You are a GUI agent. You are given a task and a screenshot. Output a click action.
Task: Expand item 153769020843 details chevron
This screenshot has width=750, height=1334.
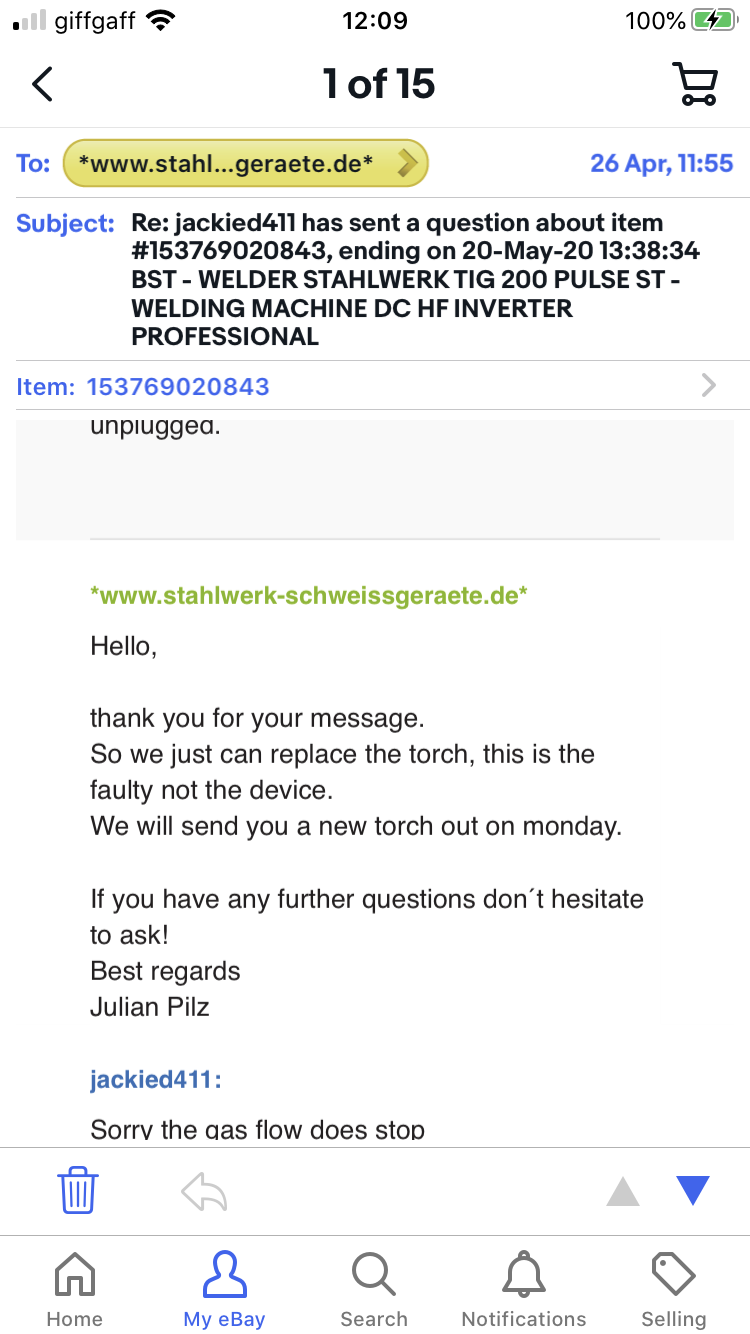(x=709, y=386)
